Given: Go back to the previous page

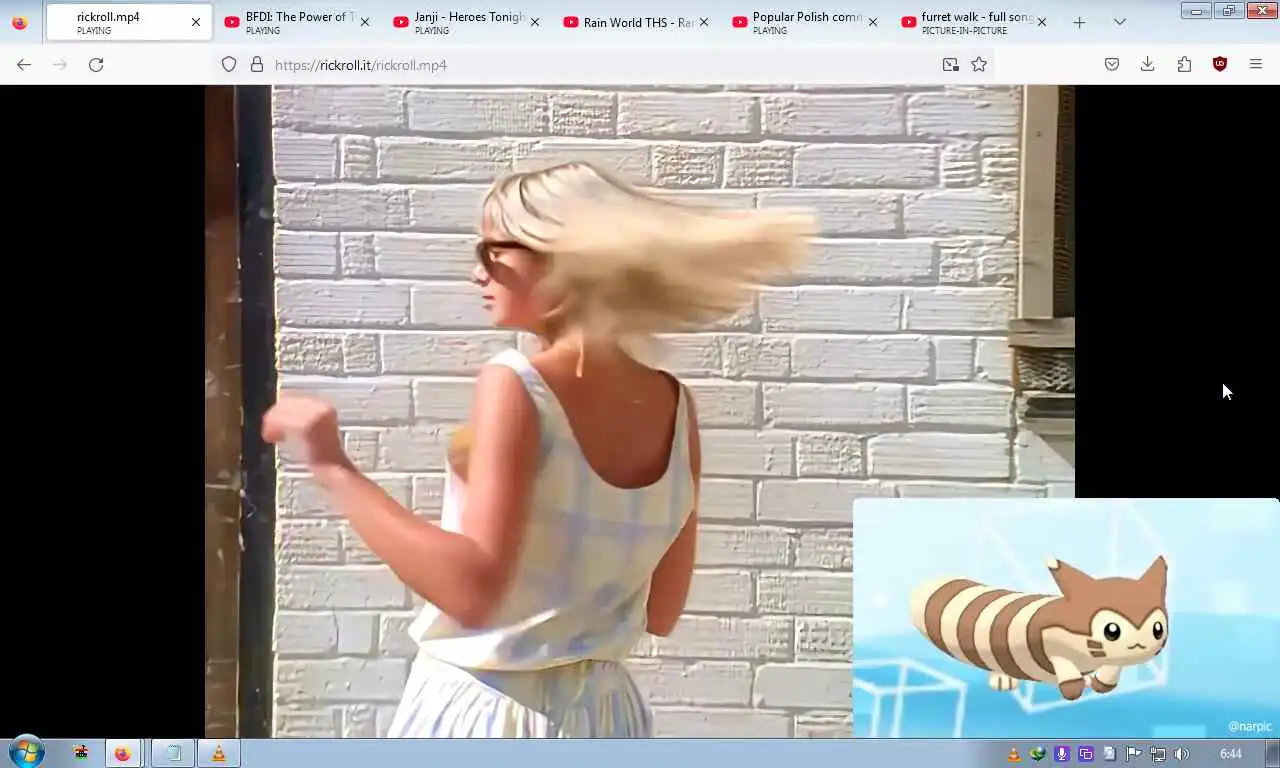Looking at the screenshot, I should pyautogui.click(x=24, y=65).
